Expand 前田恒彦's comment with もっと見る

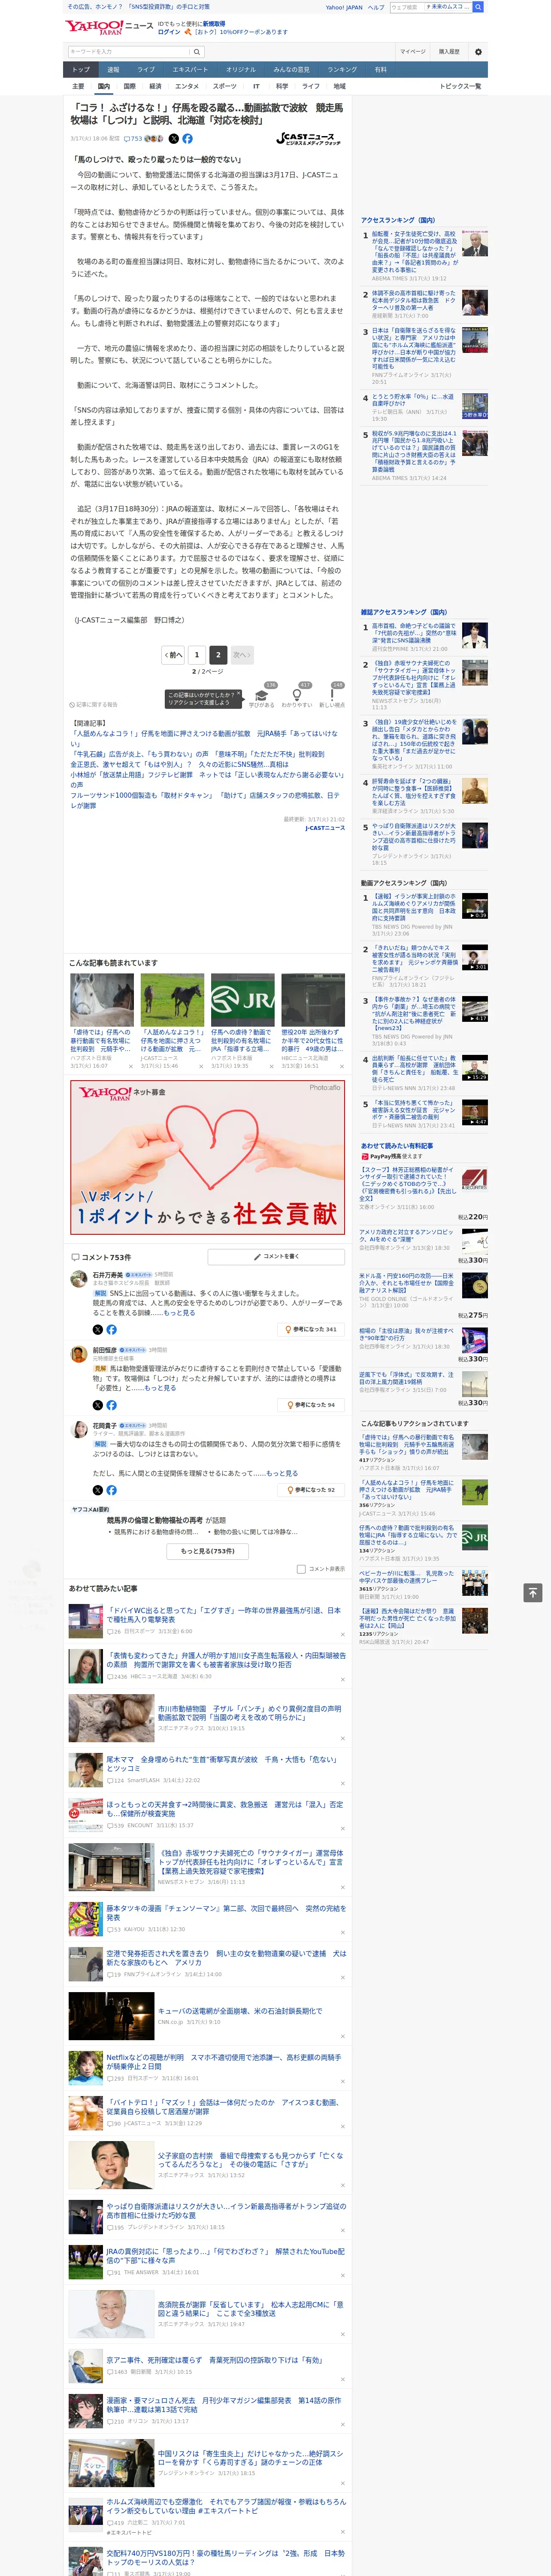[160, 1388]
